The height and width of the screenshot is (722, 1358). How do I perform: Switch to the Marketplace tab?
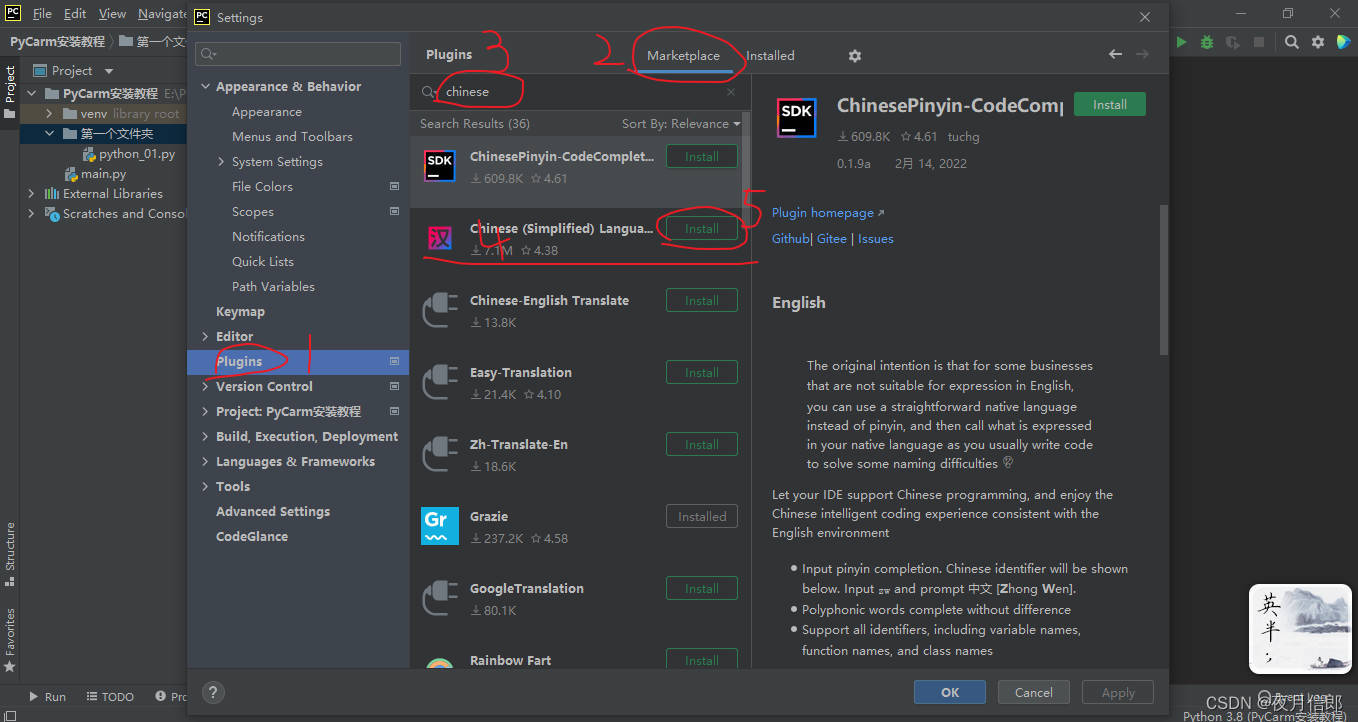683,56
